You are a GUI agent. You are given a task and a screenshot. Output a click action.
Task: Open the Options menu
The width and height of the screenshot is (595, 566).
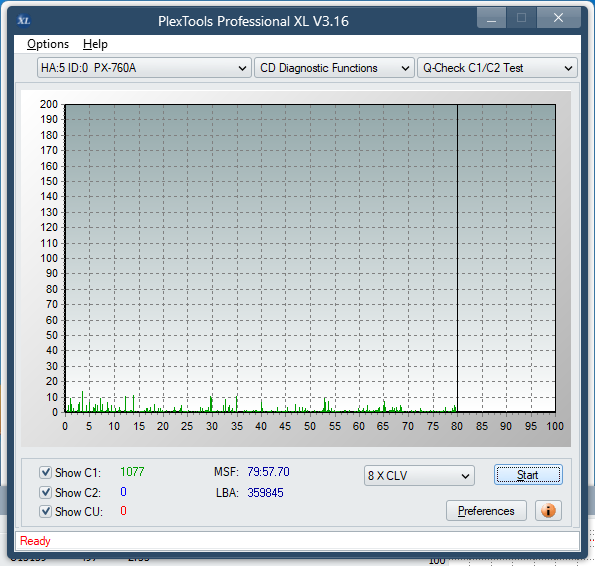[x=48, y=44]
